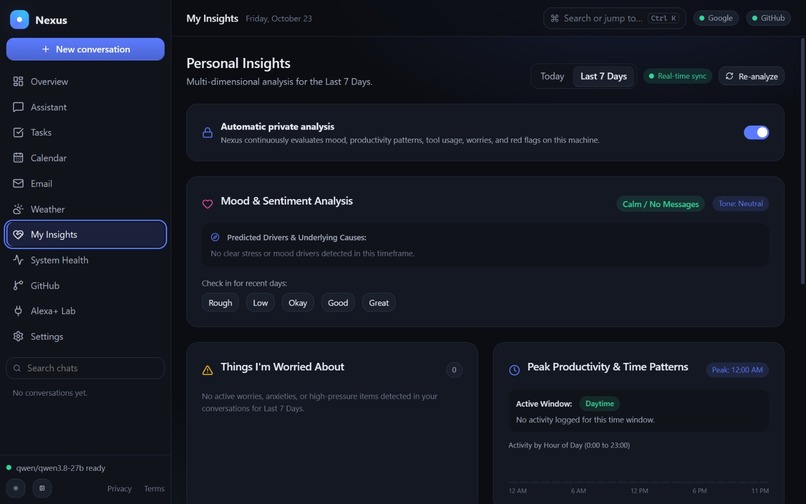806x504 pixels.
Task: Click the GitHub branch icon in sidebar
Action: tap(18, 285)
